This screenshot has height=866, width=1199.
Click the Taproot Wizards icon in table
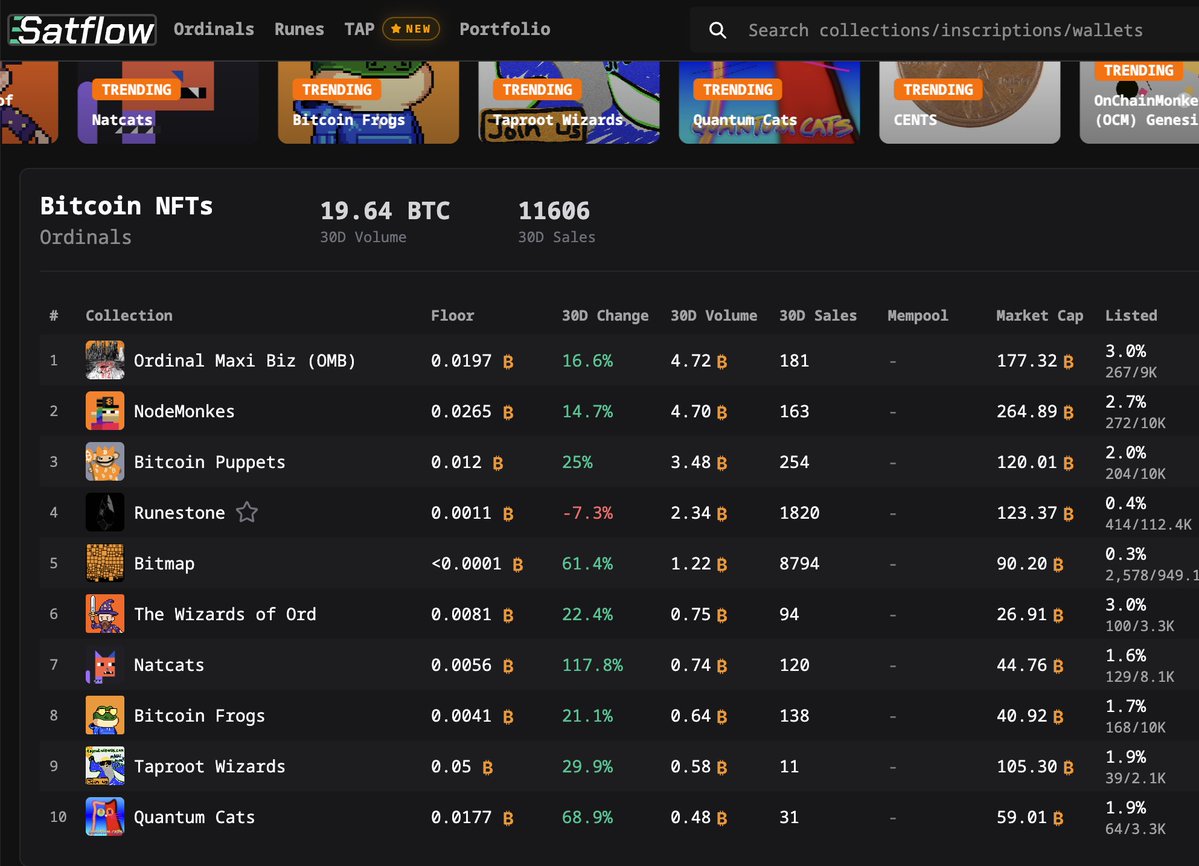tap(105, 766)
